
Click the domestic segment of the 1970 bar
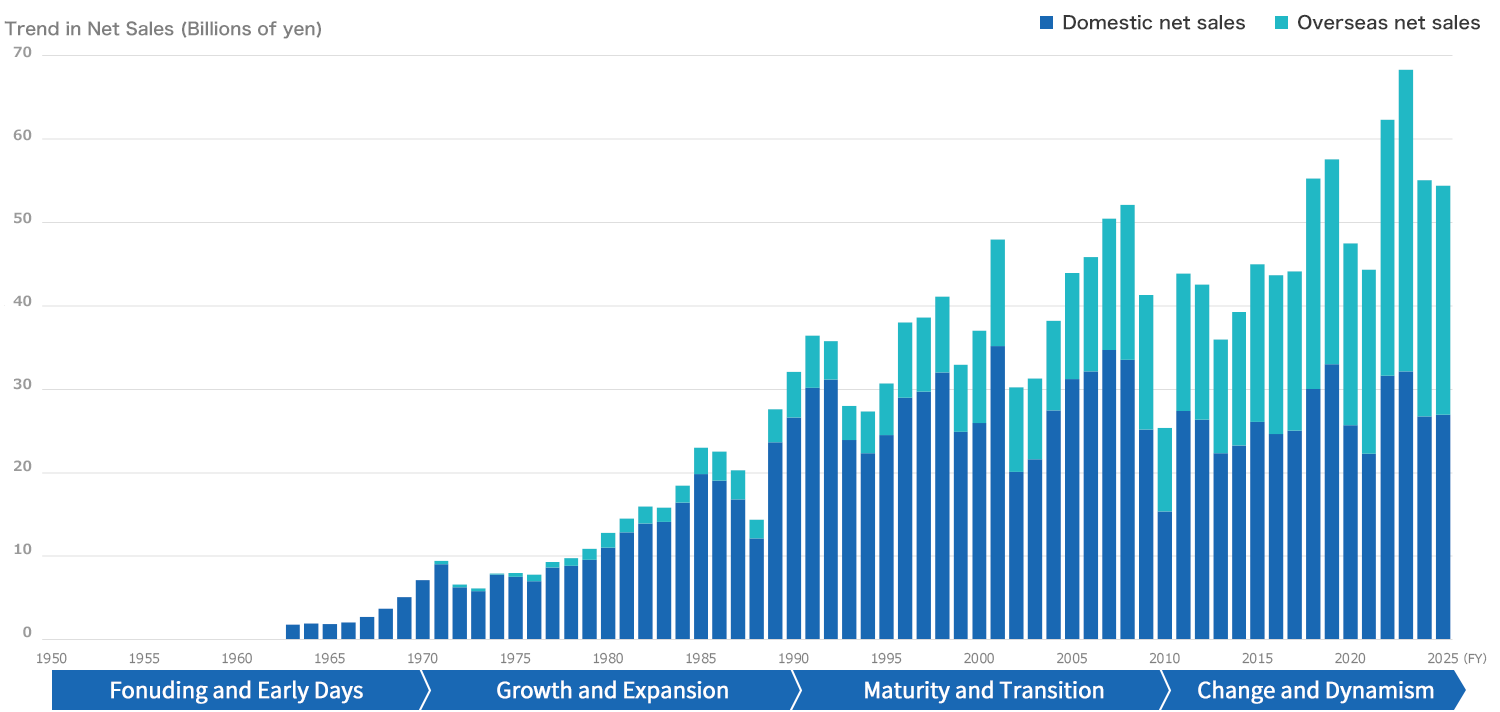pyautogui.click(x=423, y=609)
